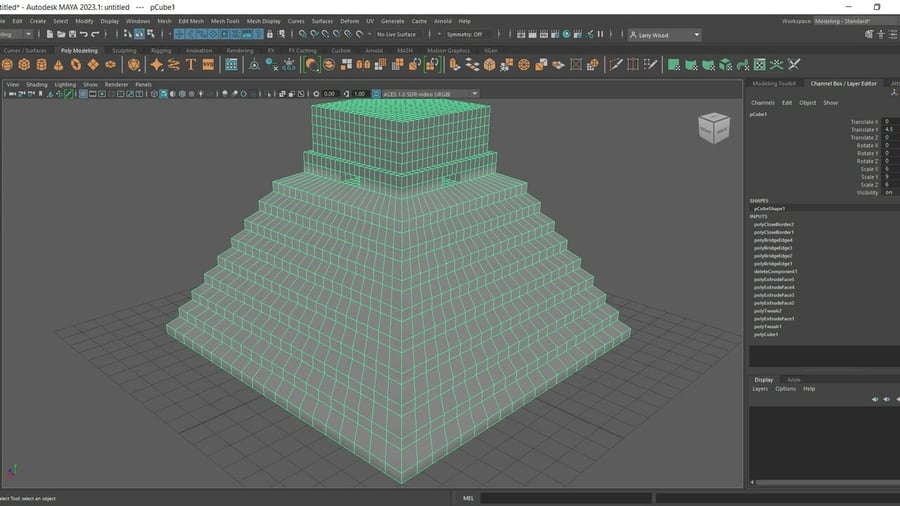Click the view cube in viewport
Viewport: 900px width, 506px height.
(x=713, y=126)
